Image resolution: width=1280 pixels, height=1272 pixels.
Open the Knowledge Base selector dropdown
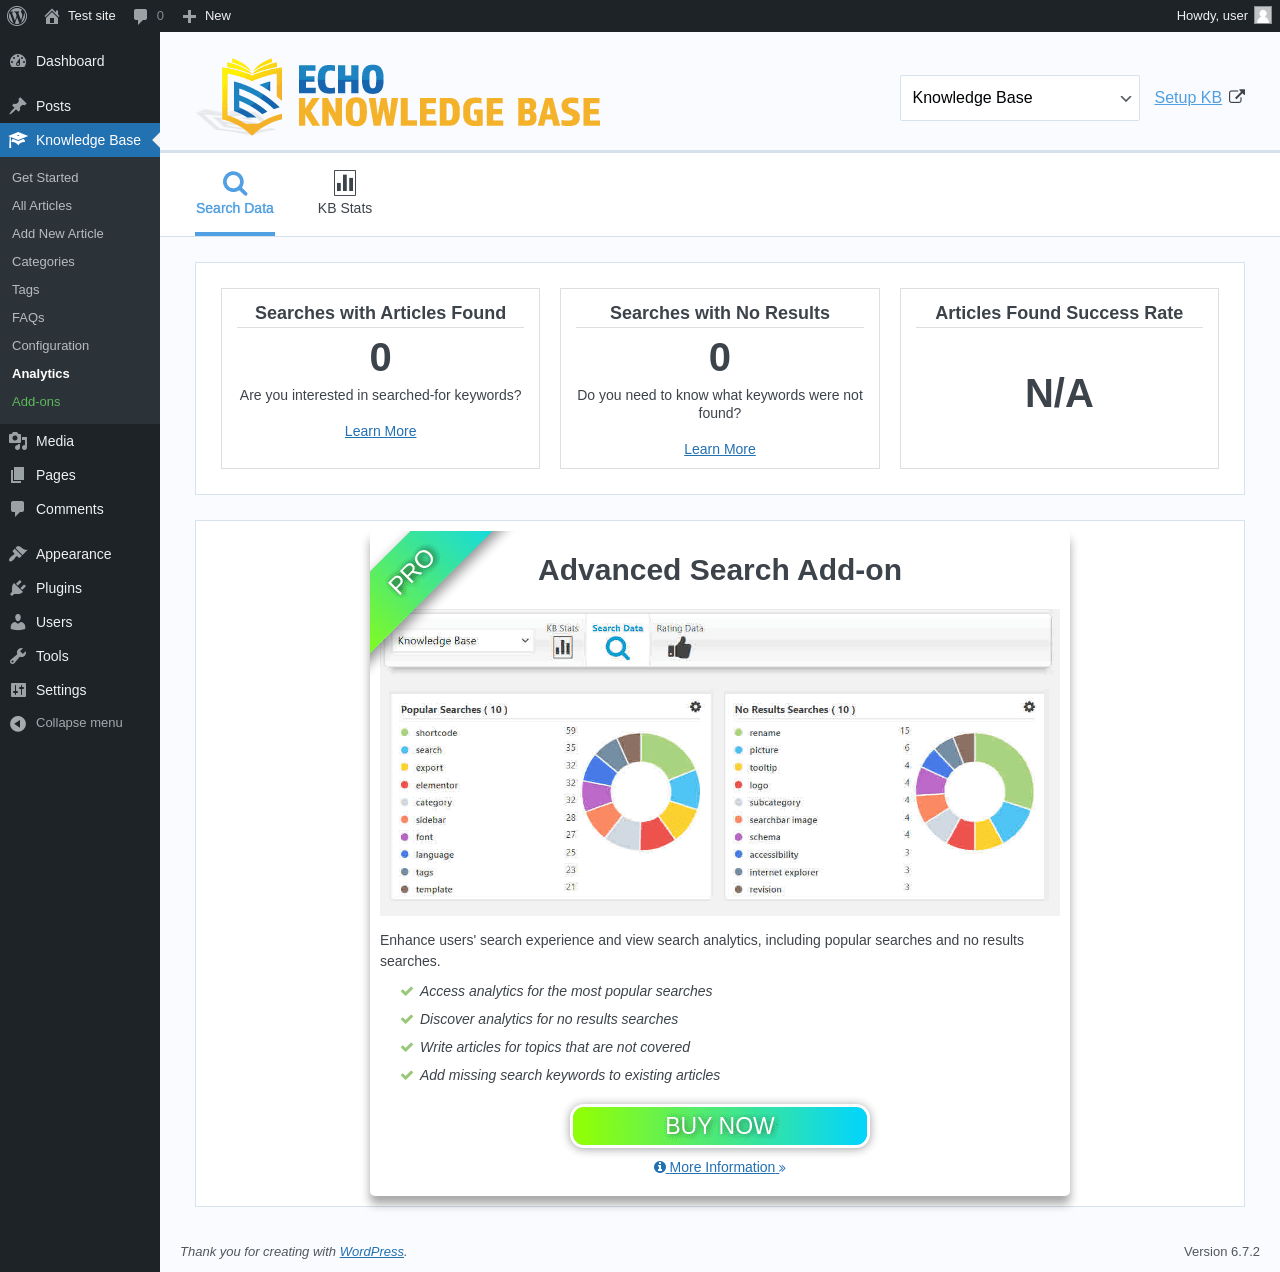pos(1020,98)
